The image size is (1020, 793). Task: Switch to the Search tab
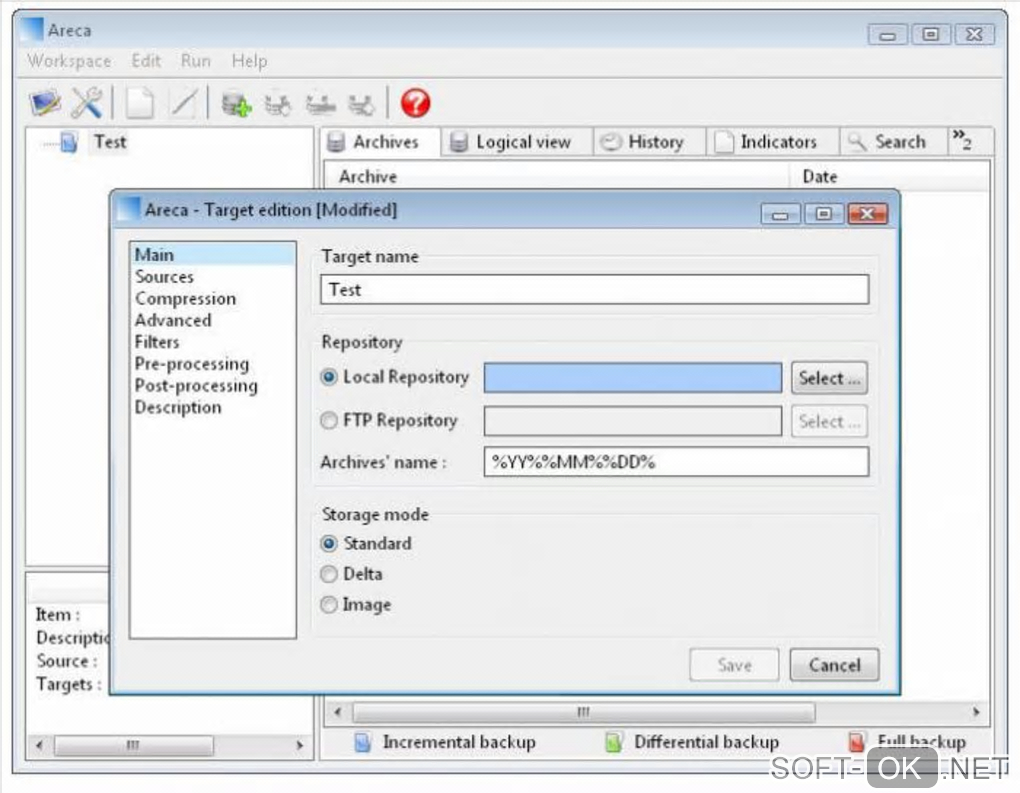892,142
